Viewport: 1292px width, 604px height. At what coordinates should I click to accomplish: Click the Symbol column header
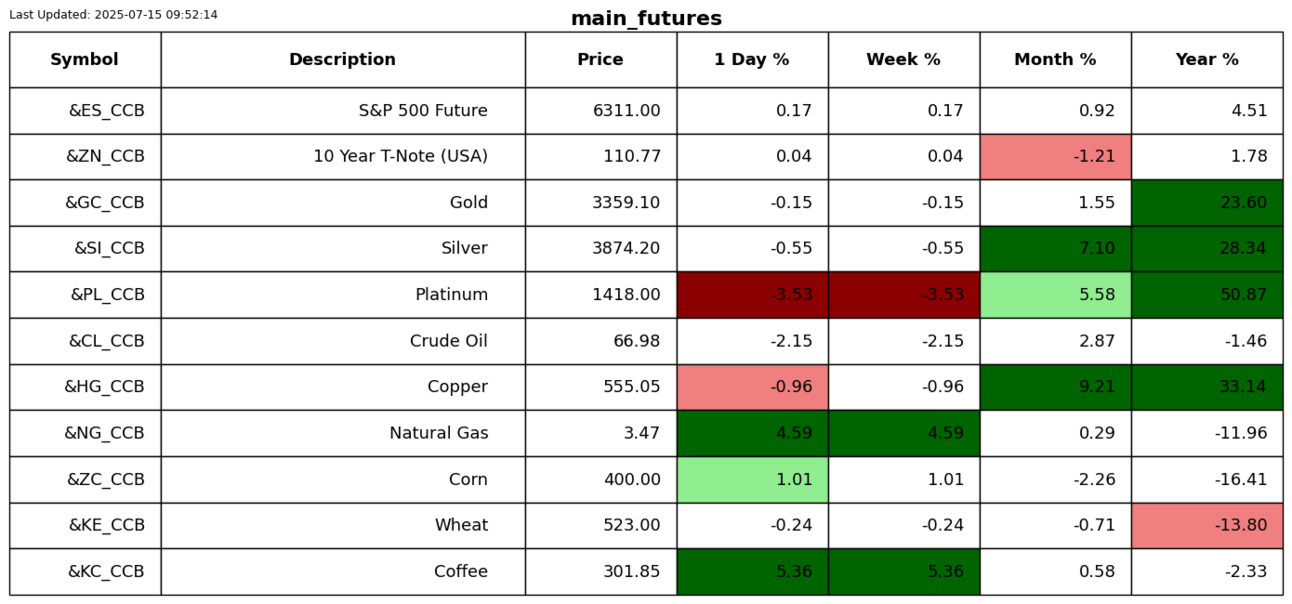pyautogui.click(x=85, y=60)
